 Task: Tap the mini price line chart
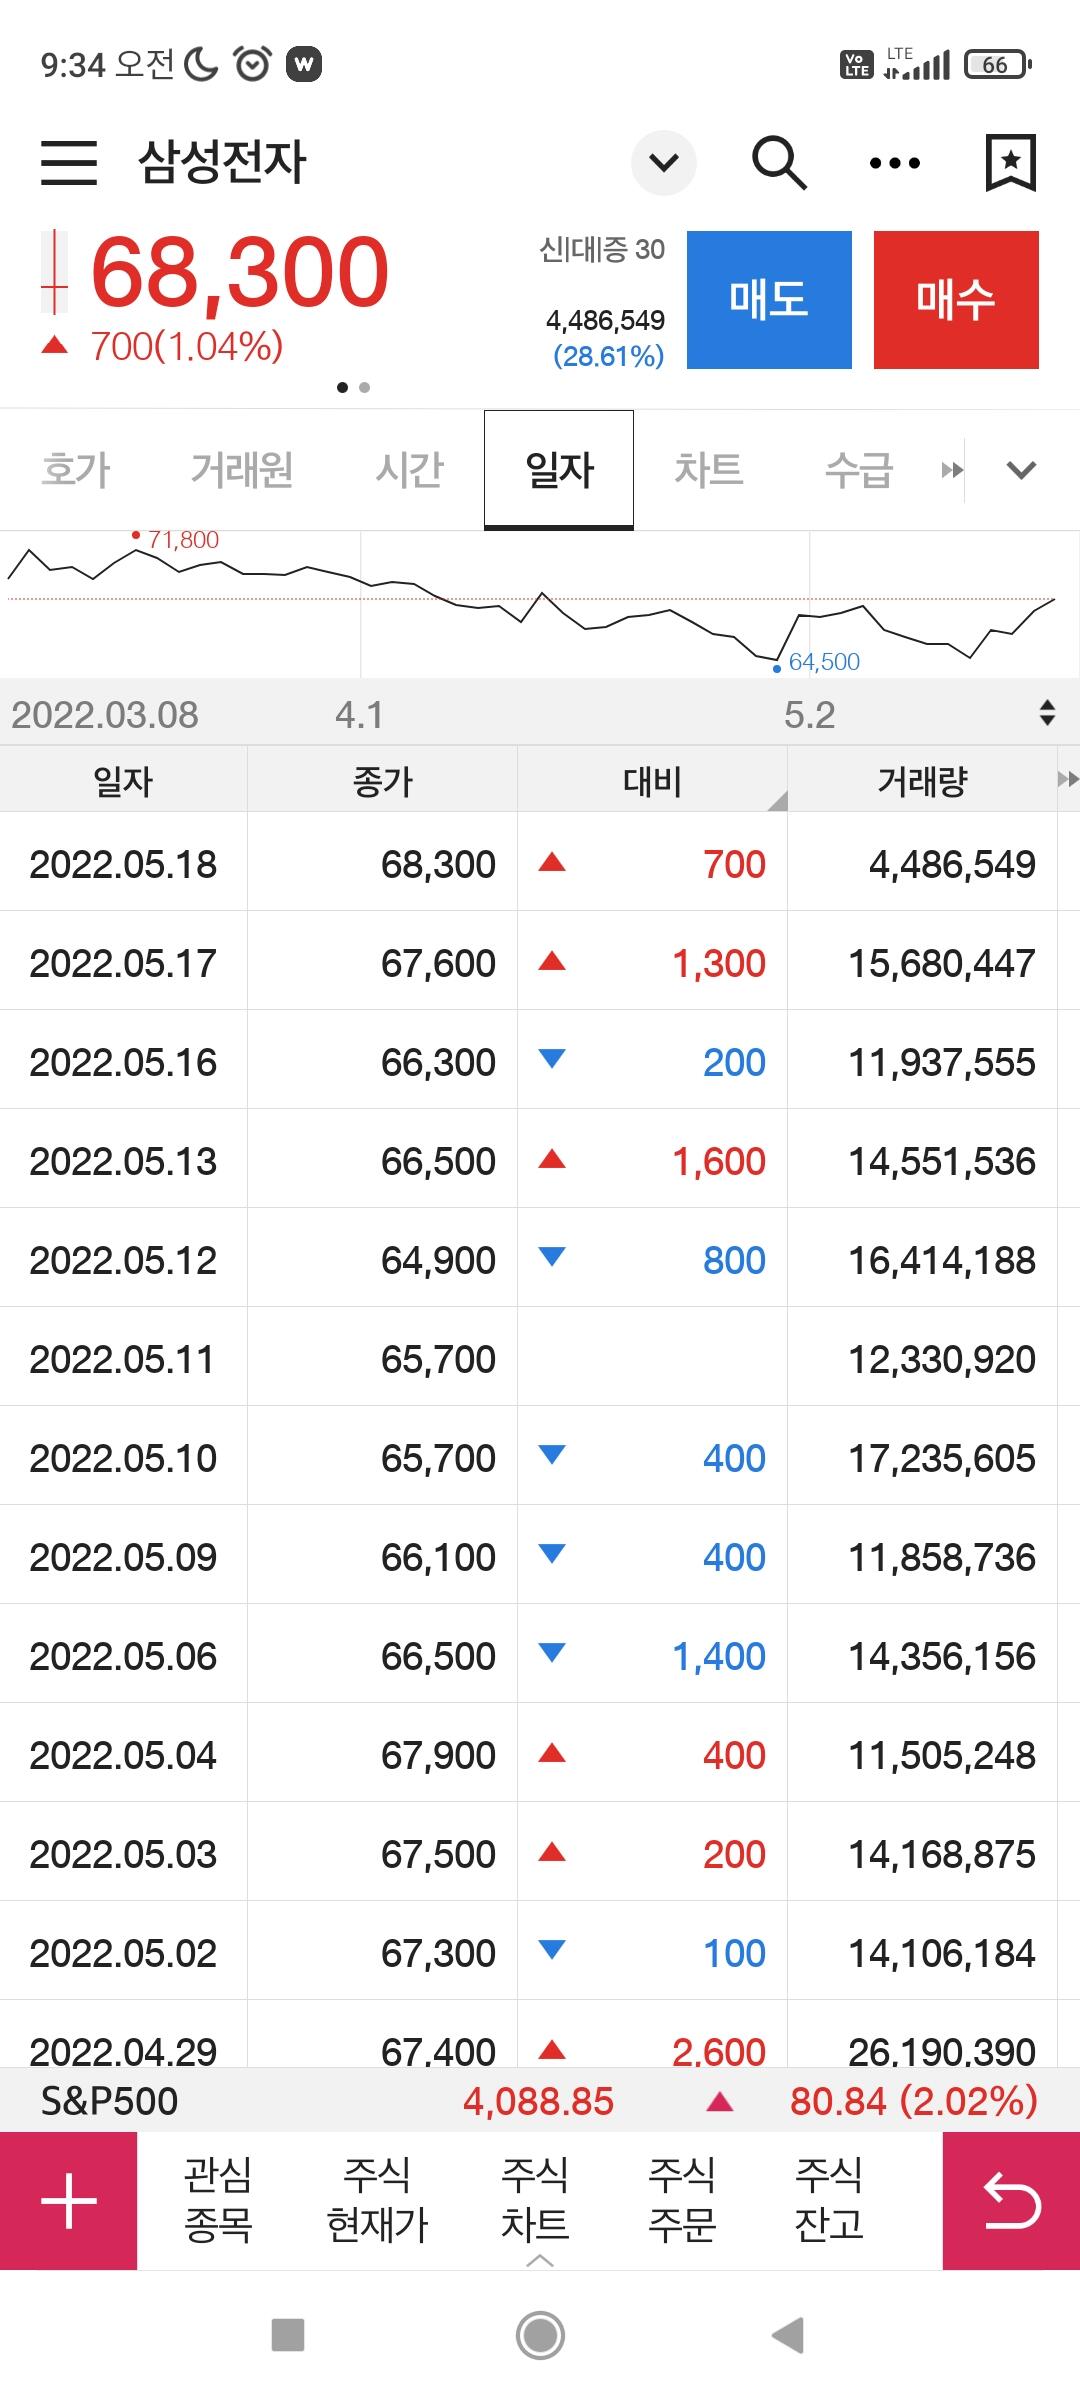coord(540,604)
